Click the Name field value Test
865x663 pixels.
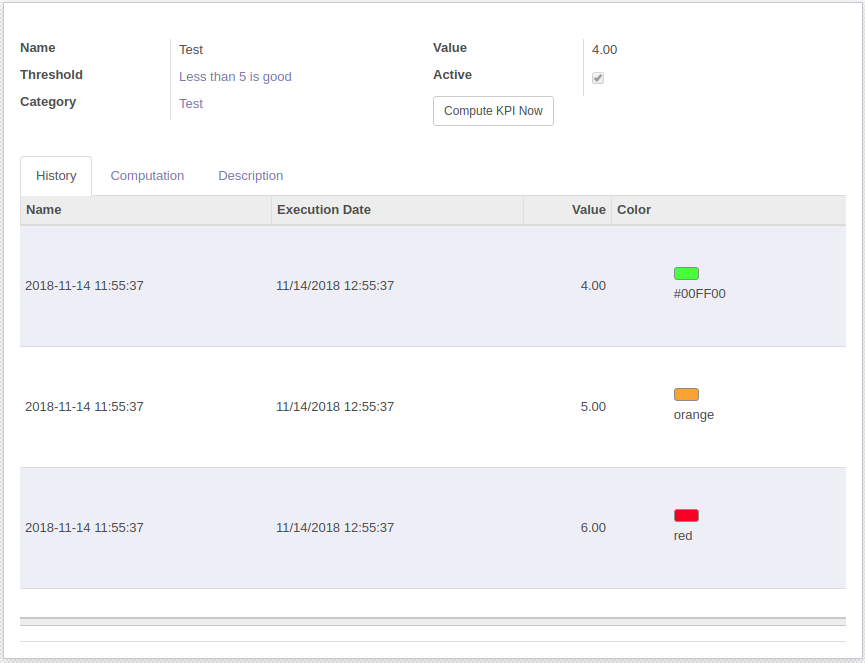(191, 50)
